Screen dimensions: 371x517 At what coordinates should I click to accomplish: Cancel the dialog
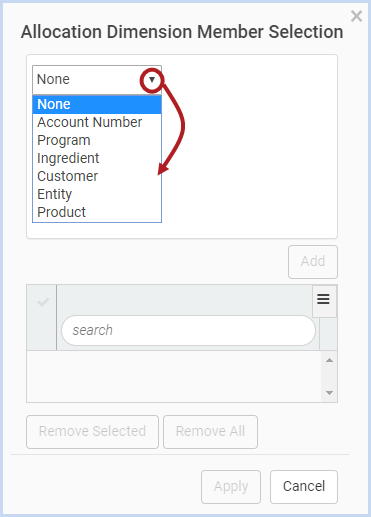pos(304,487)
